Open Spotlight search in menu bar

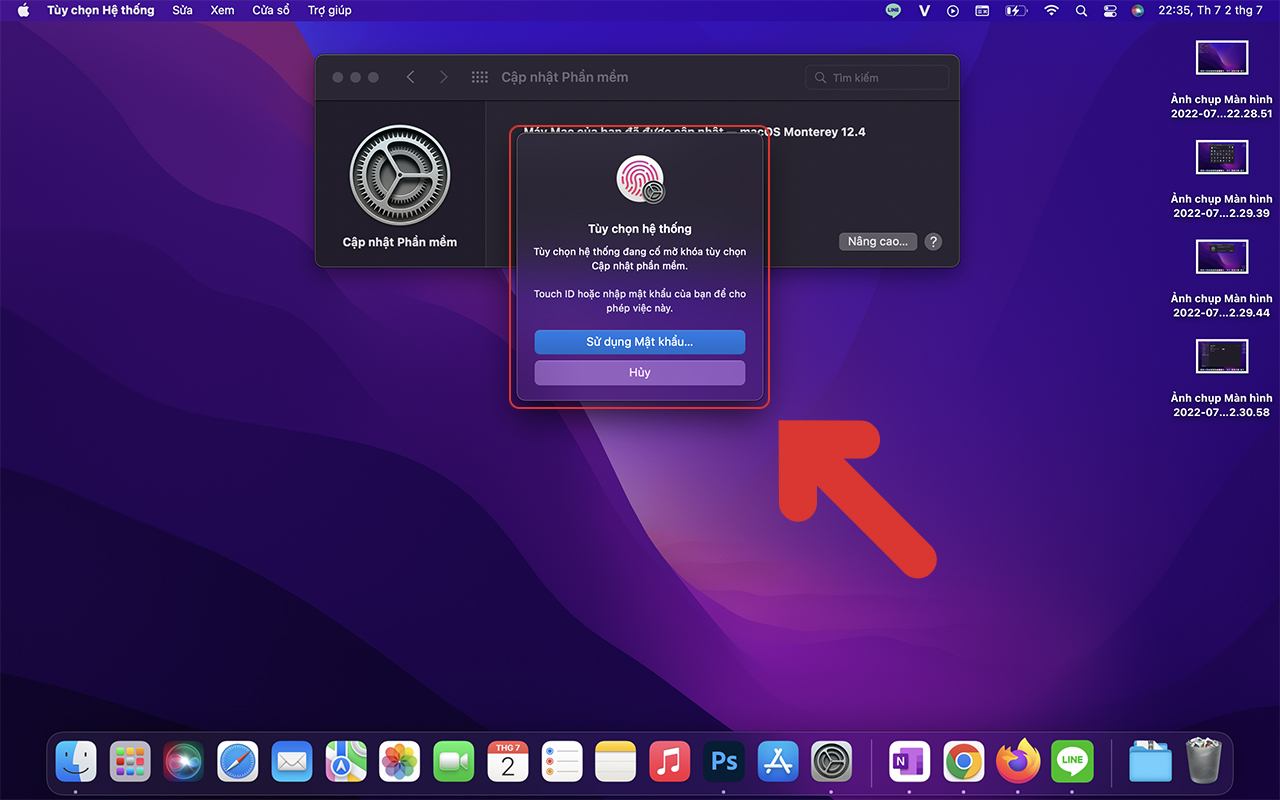[1081, 10]
